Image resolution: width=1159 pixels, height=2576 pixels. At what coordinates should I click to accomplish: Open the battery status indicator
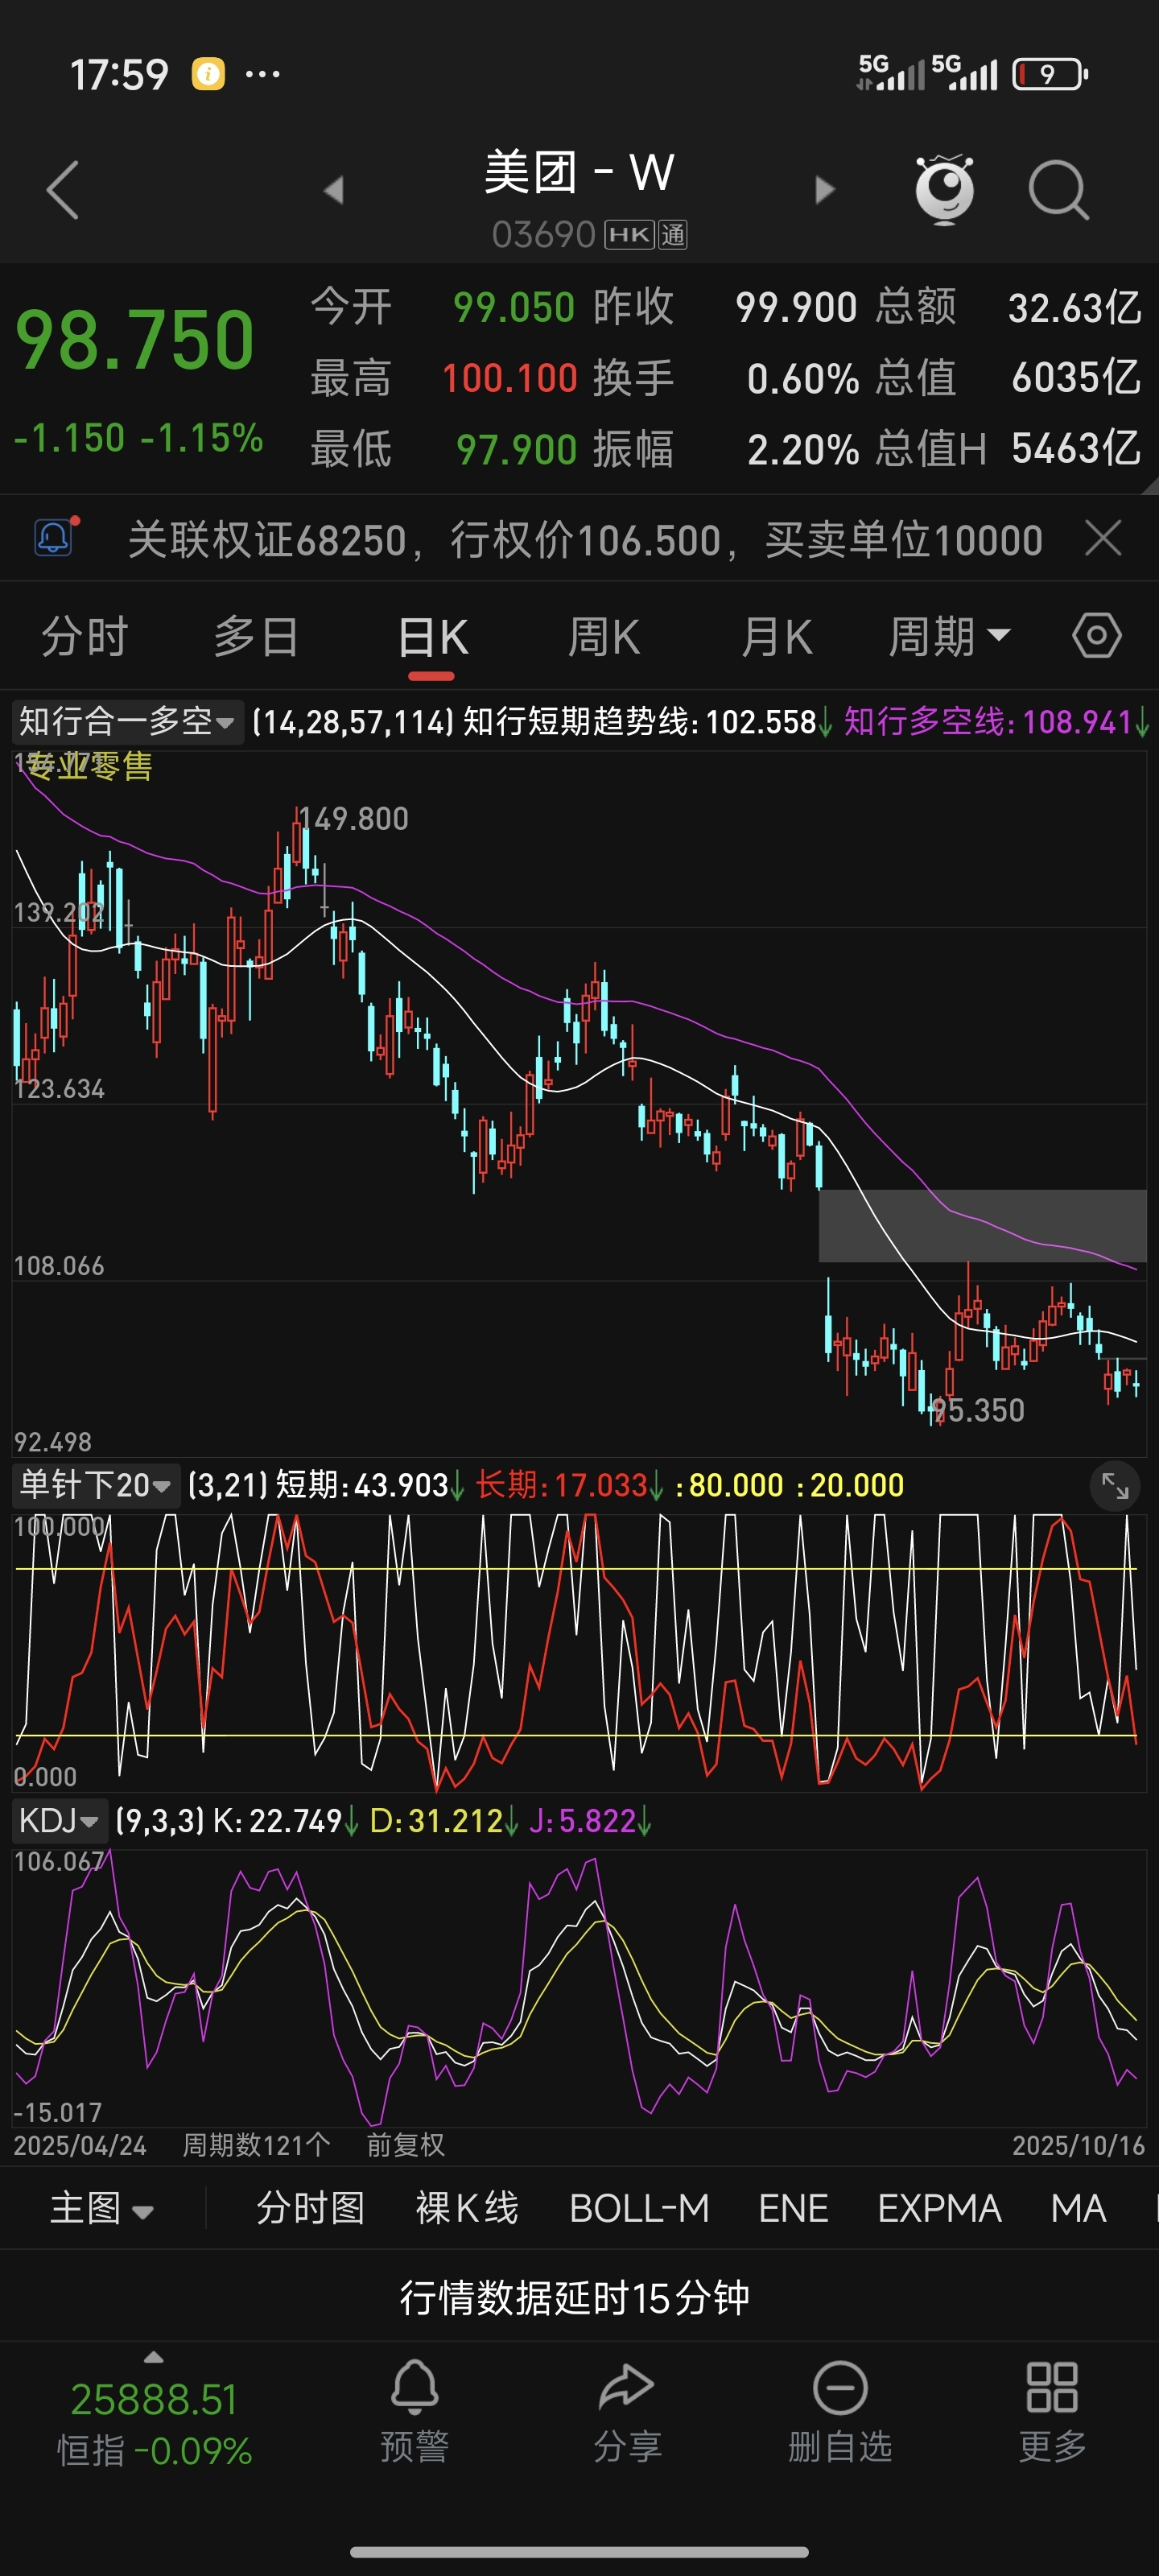[1050, 74]
